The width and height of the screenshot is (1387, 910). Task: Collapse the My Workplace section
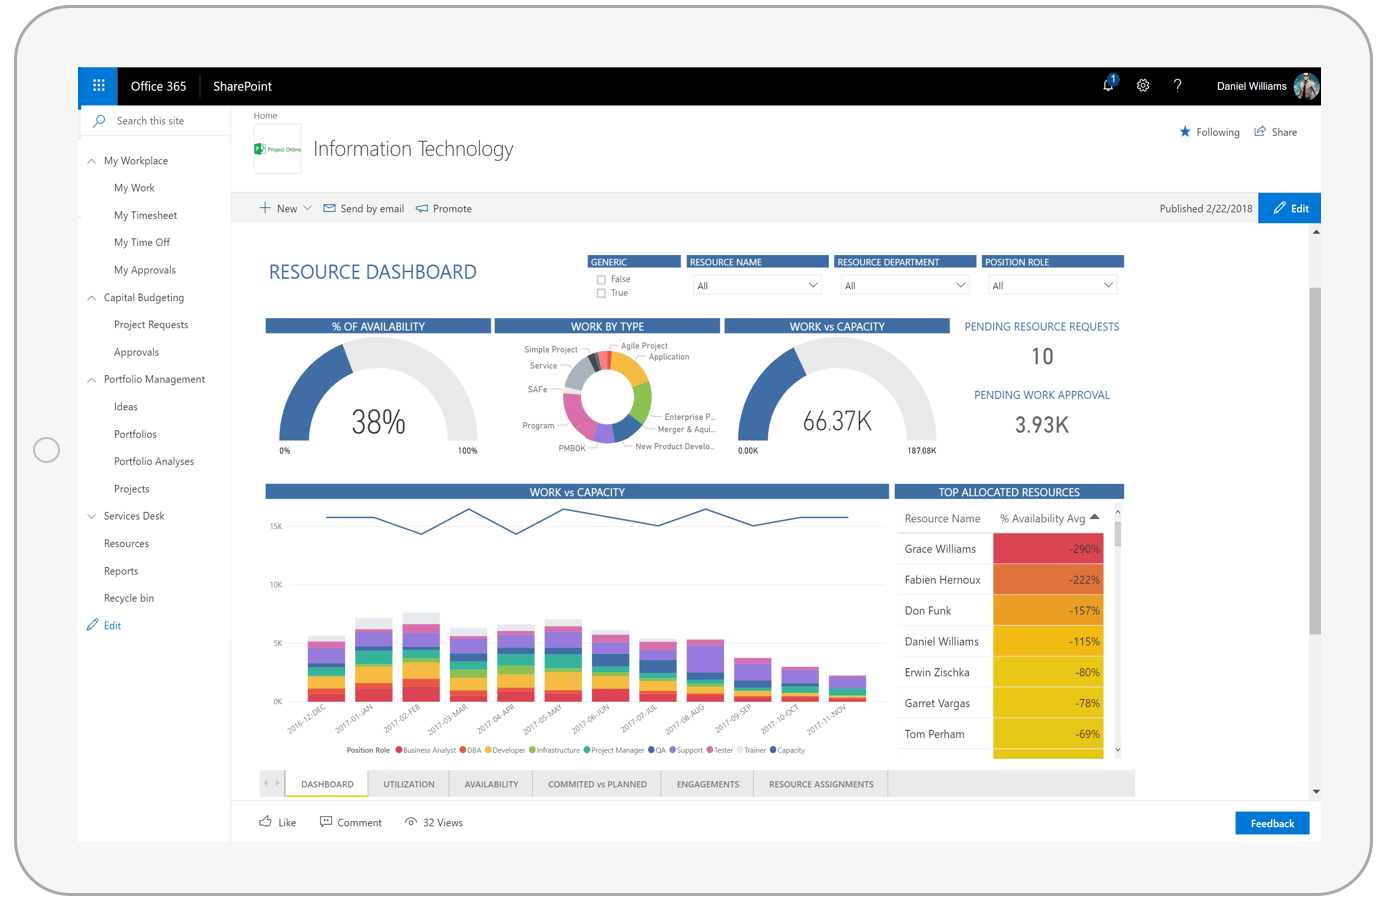click(92, 161)
